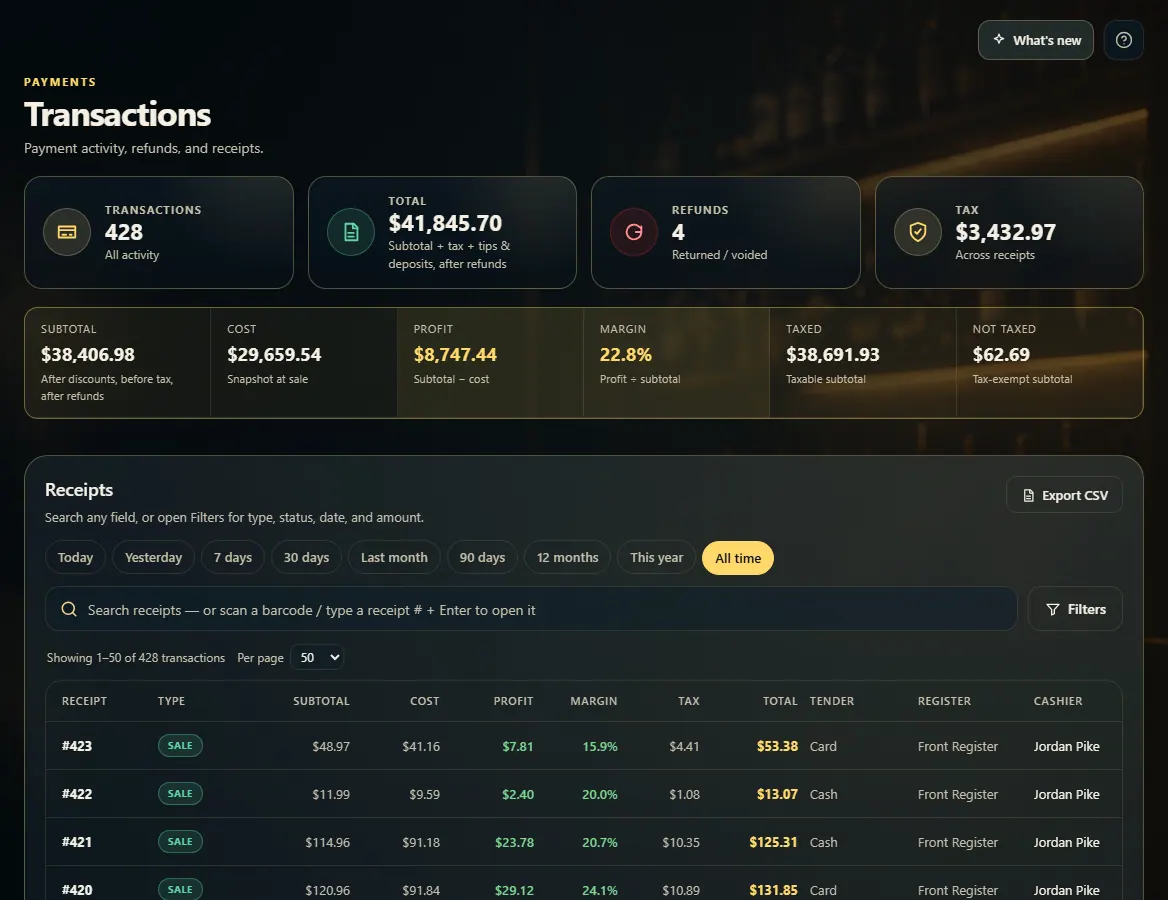The width and height of the screenshot is (1168, 900).
Task: Click the Margin column header
Action: tap(594, 701)
